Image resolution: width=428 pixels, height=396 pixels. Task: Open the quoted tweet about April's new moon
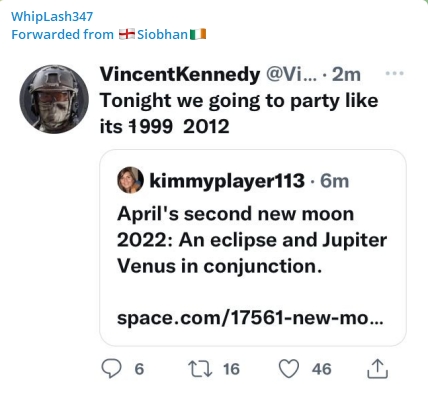(x=253, y=248)
